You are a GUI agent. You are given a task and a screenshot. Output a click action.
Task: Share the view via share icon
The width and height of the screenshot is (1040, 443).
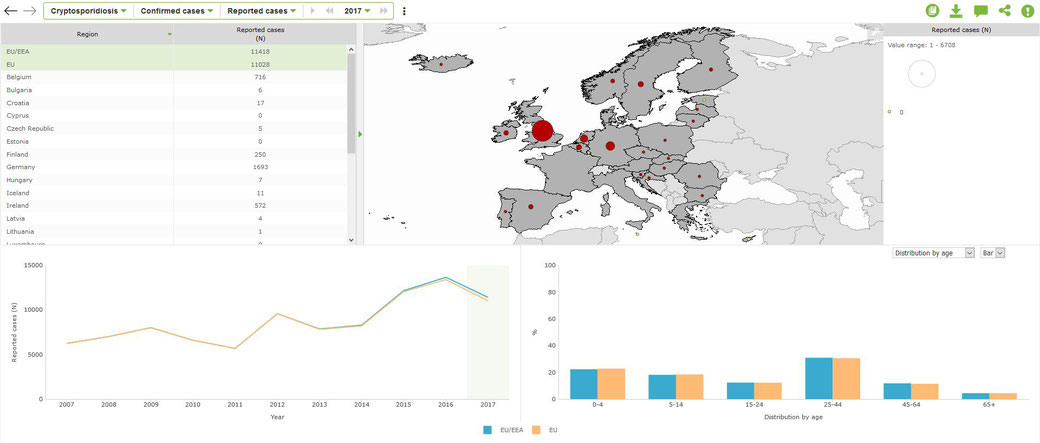coord(1004,11)
